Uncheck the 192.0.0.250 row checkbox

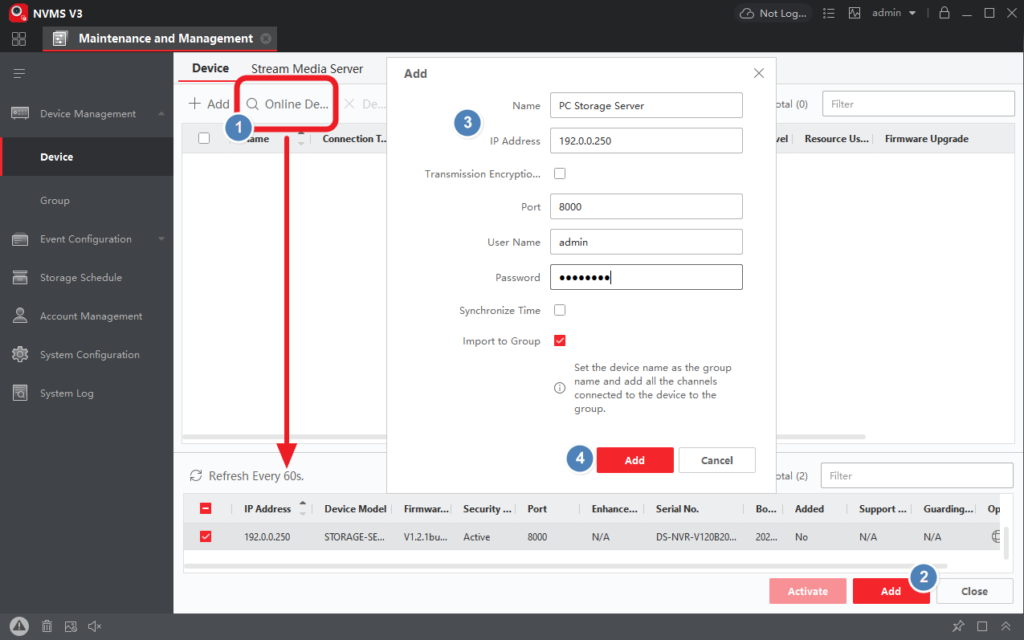point(205,537)
